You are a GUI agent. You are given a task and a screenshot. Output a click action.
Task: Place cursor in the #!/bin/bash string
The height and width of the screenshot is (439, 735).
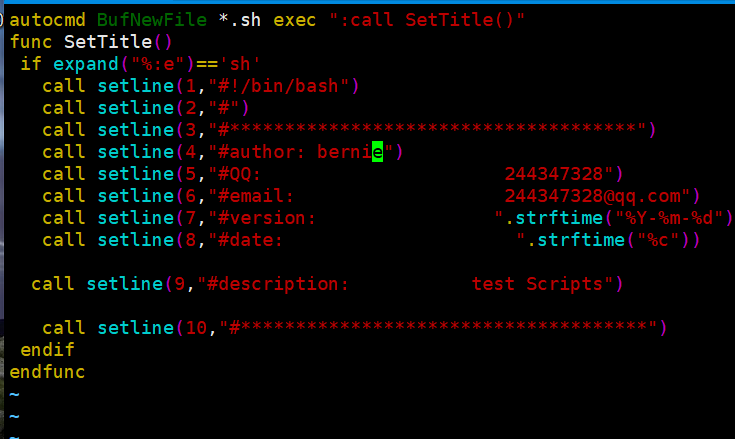[283, 86]
